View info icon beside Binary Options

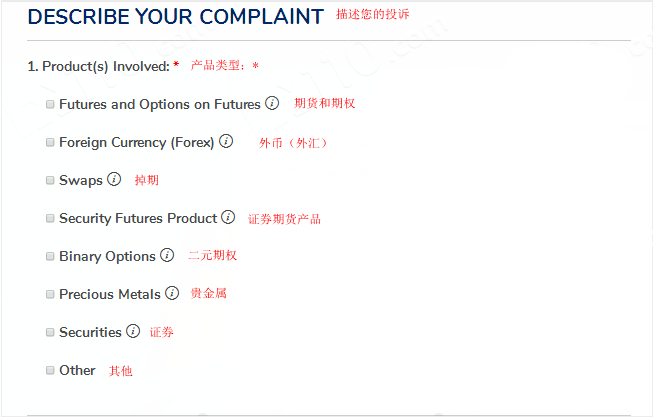[167, 255]
